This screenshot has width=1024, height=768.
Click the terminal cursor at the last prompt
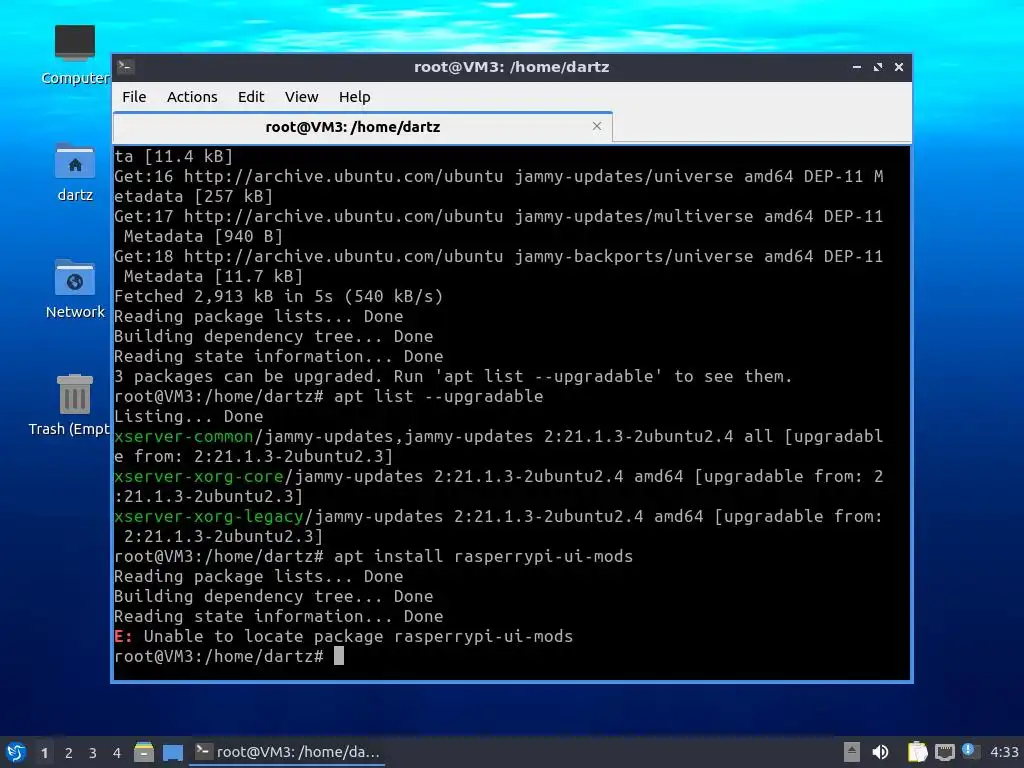pos(339,656)
